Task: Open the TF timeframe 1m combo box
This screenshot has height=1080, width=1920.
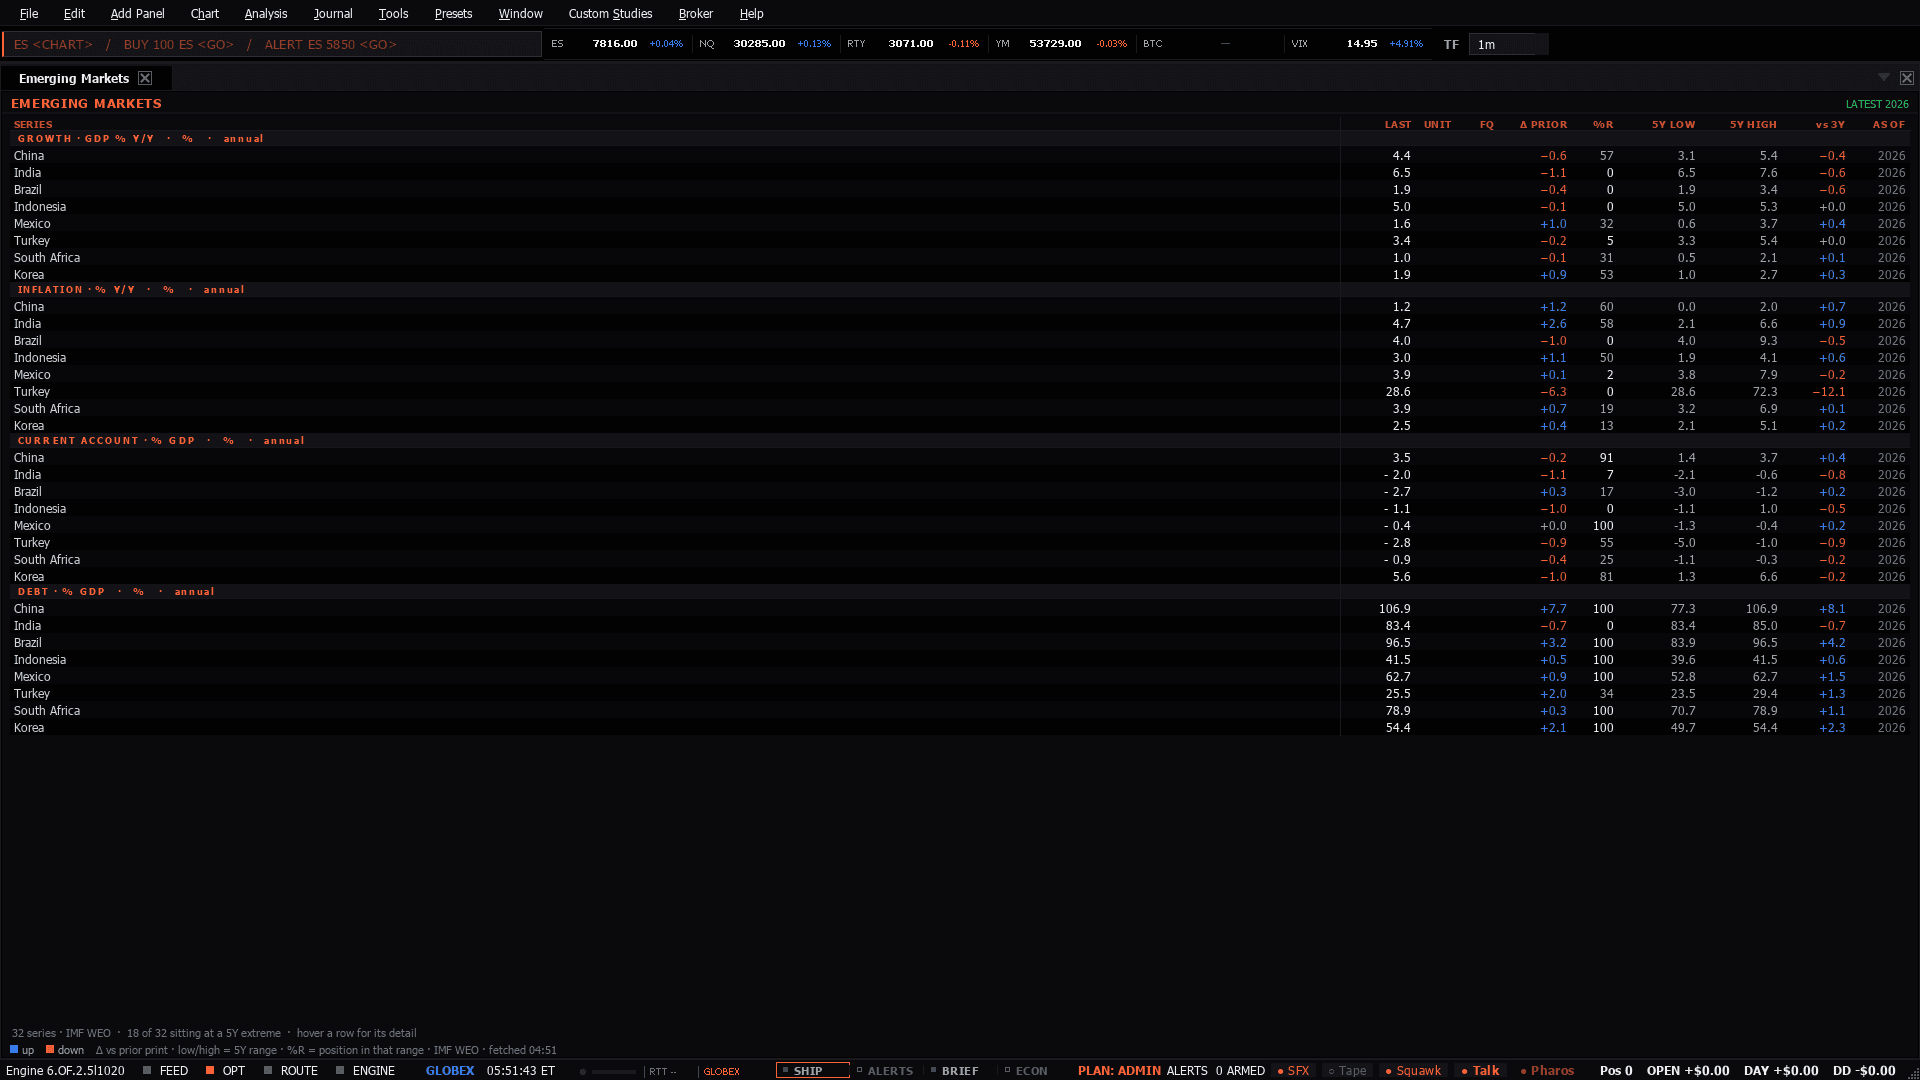Action: tap(1508, 44)
